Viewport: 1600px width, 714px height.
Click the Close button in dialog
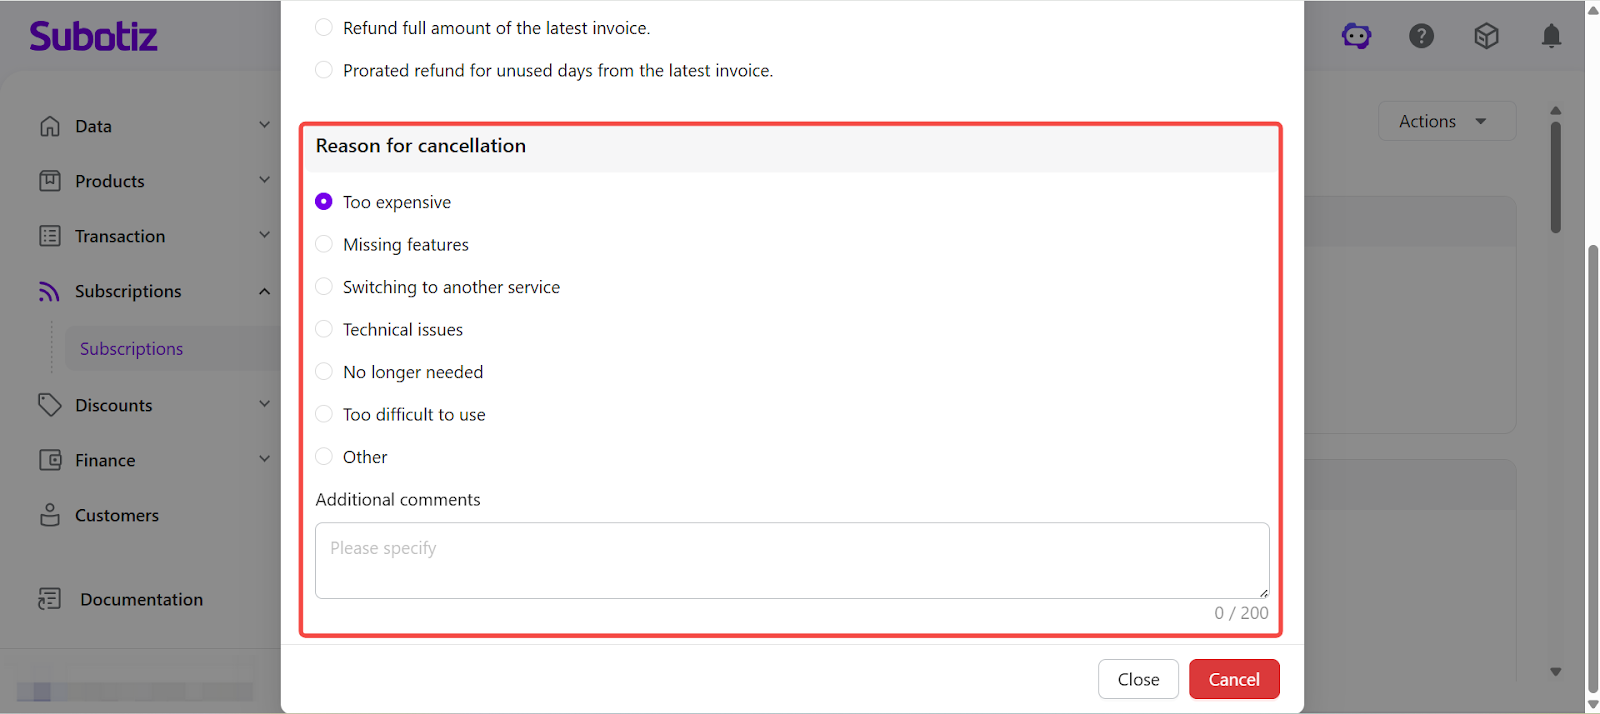[x=1138, y=679]
